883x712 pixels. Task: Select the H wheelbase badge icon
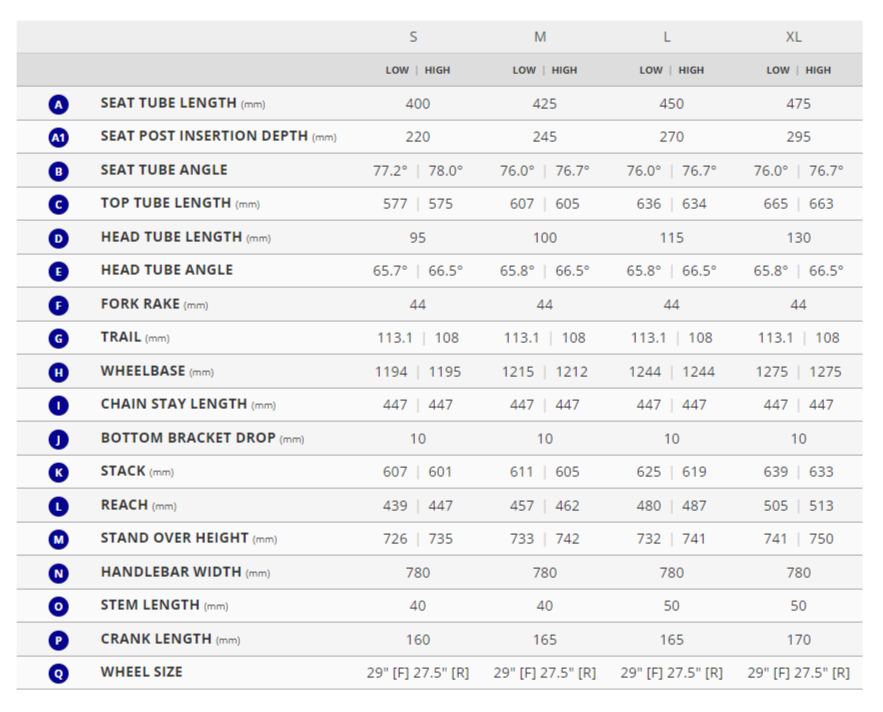coord(59,372)
